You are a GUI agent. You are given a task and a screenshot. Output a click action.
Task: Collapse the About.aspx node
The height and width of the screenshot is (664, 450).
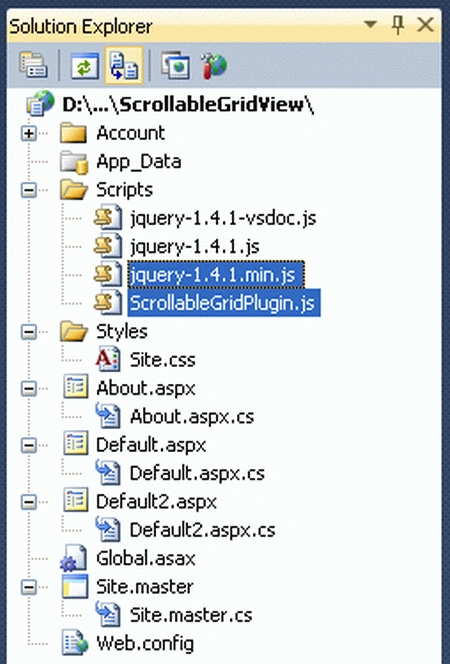tap(29, 389)
